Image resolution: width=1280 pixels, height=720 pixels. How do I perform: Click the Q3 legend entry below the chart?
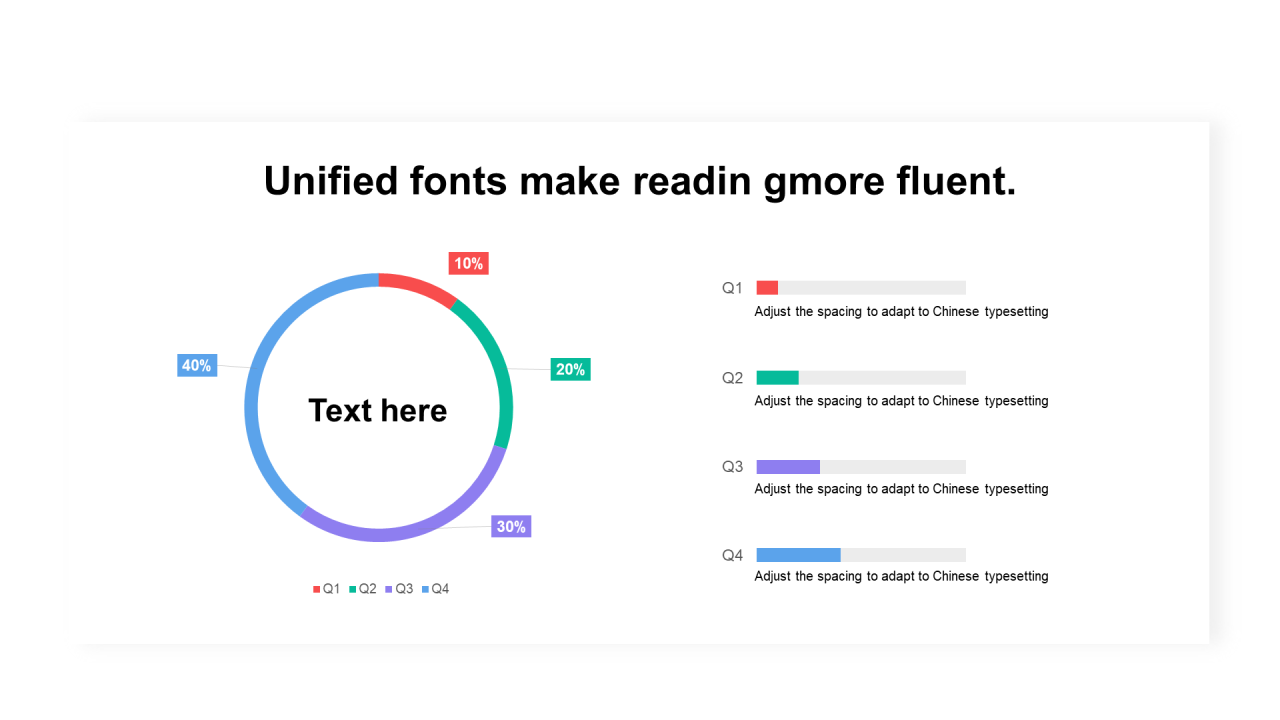399,589
